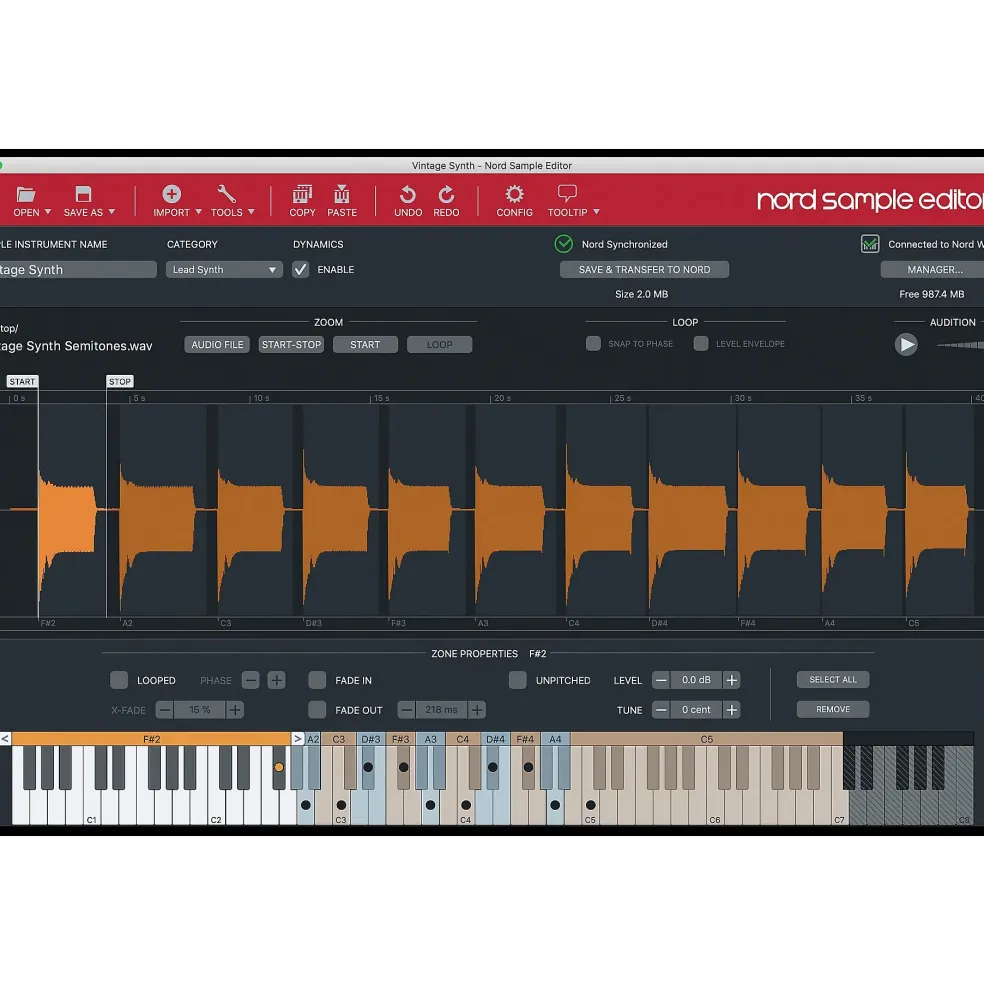The image size is (984, 985).
Task: Zoom to START marker
Action: (365, 344)
